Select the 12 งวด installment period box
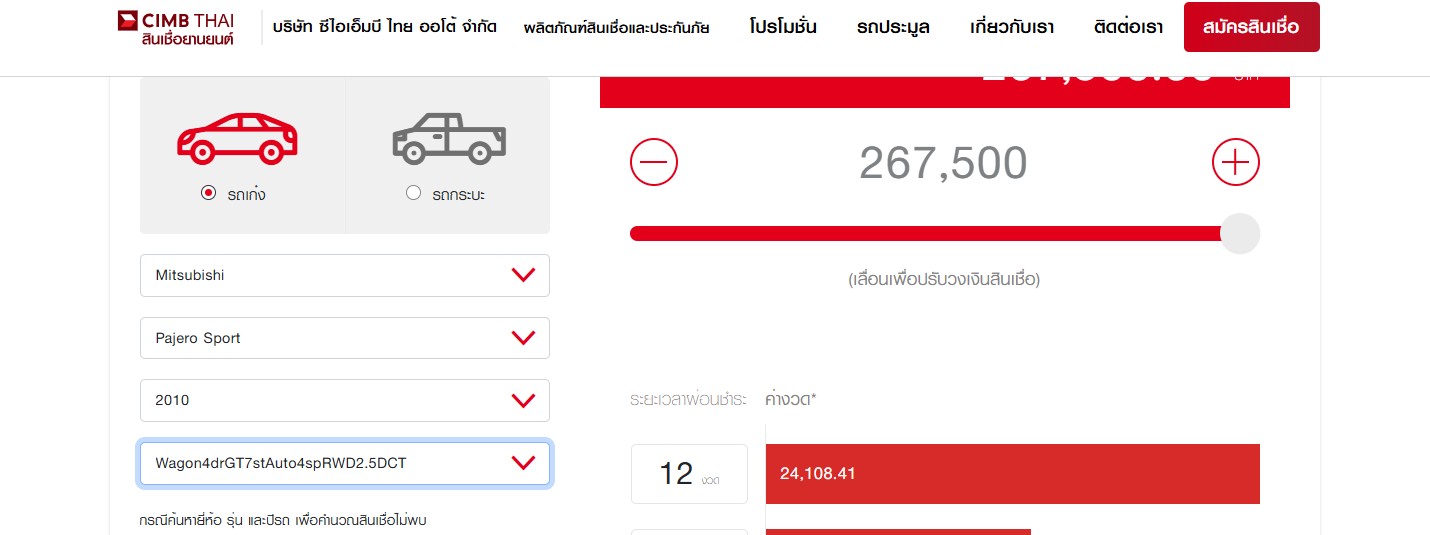The height and width of the screenshot is (535, 1430). [689, 473]
